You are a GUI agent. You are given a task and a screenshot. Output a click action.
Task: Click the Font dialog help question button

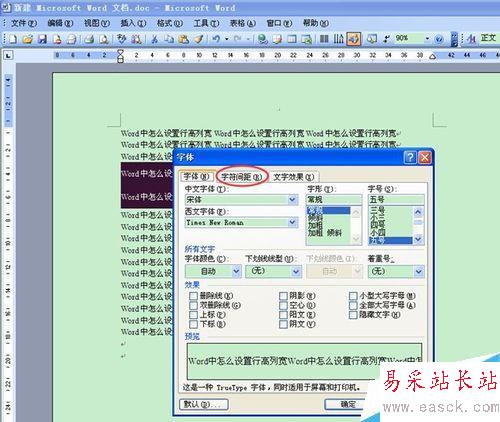[x=410, y=157]
